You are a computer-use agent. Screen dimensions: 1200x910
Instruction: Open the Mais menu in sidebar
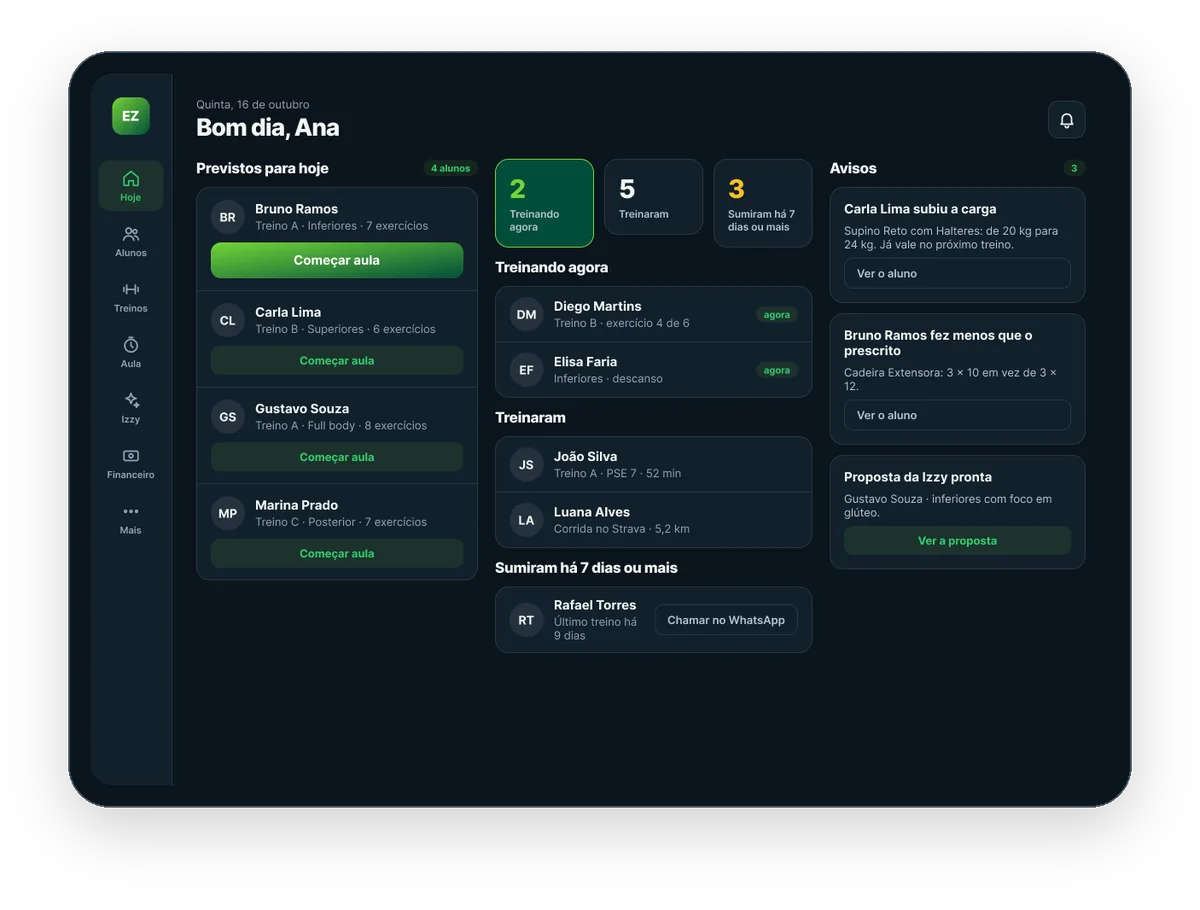[130, 519]
